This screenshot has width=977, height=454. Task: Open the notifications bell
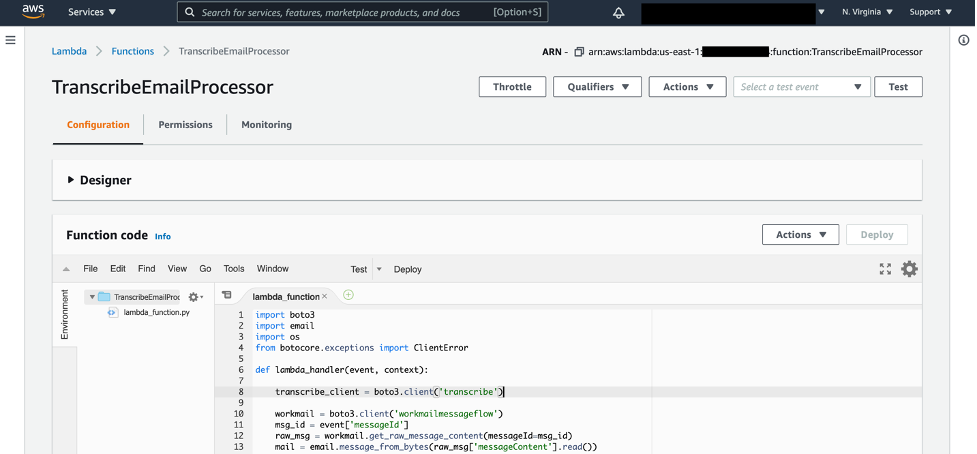pos(618,13)
